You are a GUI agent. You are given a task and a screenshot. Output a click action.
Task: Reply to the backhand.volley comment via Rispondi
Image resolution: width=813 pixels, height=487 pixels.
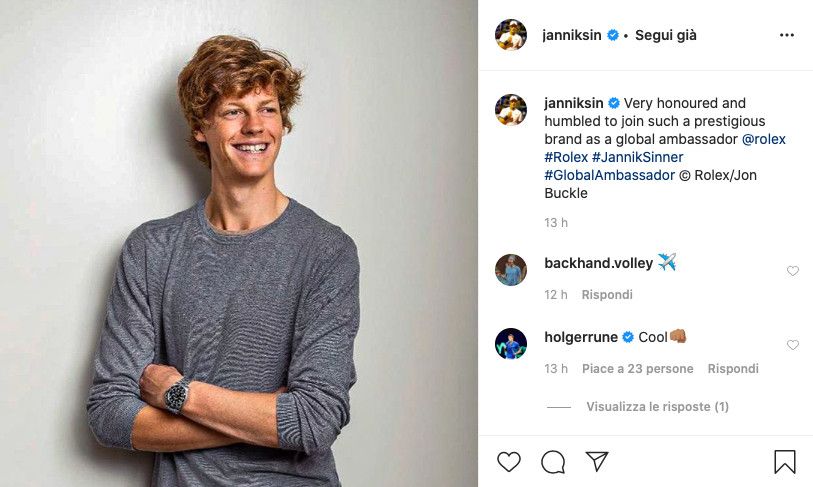coord(607,295)
